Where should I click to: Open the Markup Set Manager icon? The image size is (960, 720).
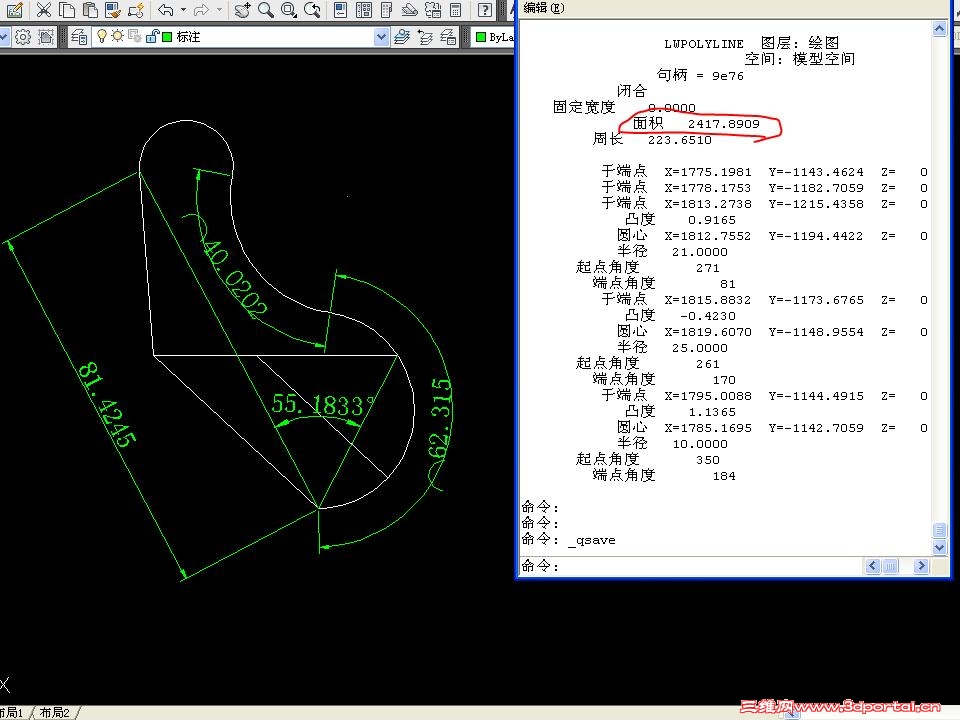[x=433, y=9]
